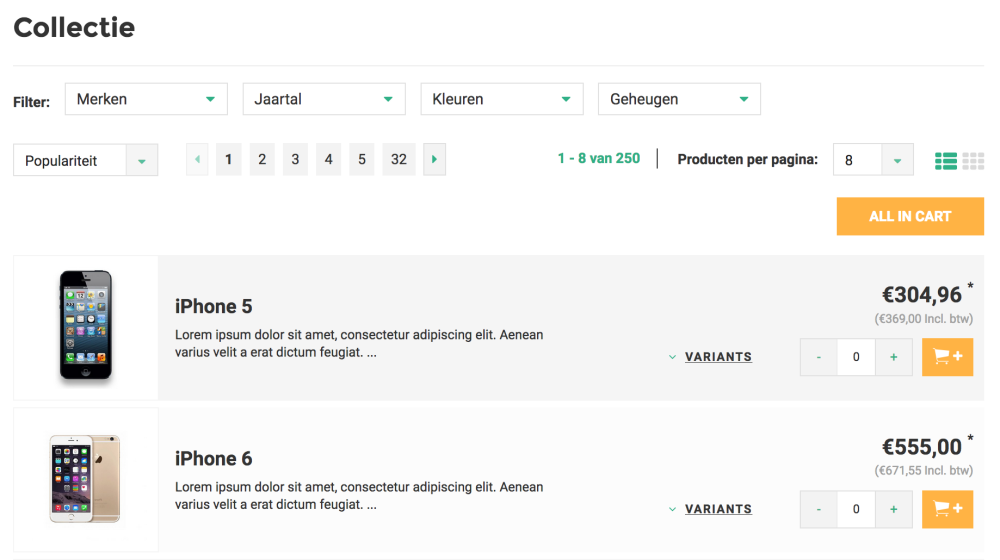
Task: Decrease iPhone 5 quantity with minus
Action: [x=819, y=357]
